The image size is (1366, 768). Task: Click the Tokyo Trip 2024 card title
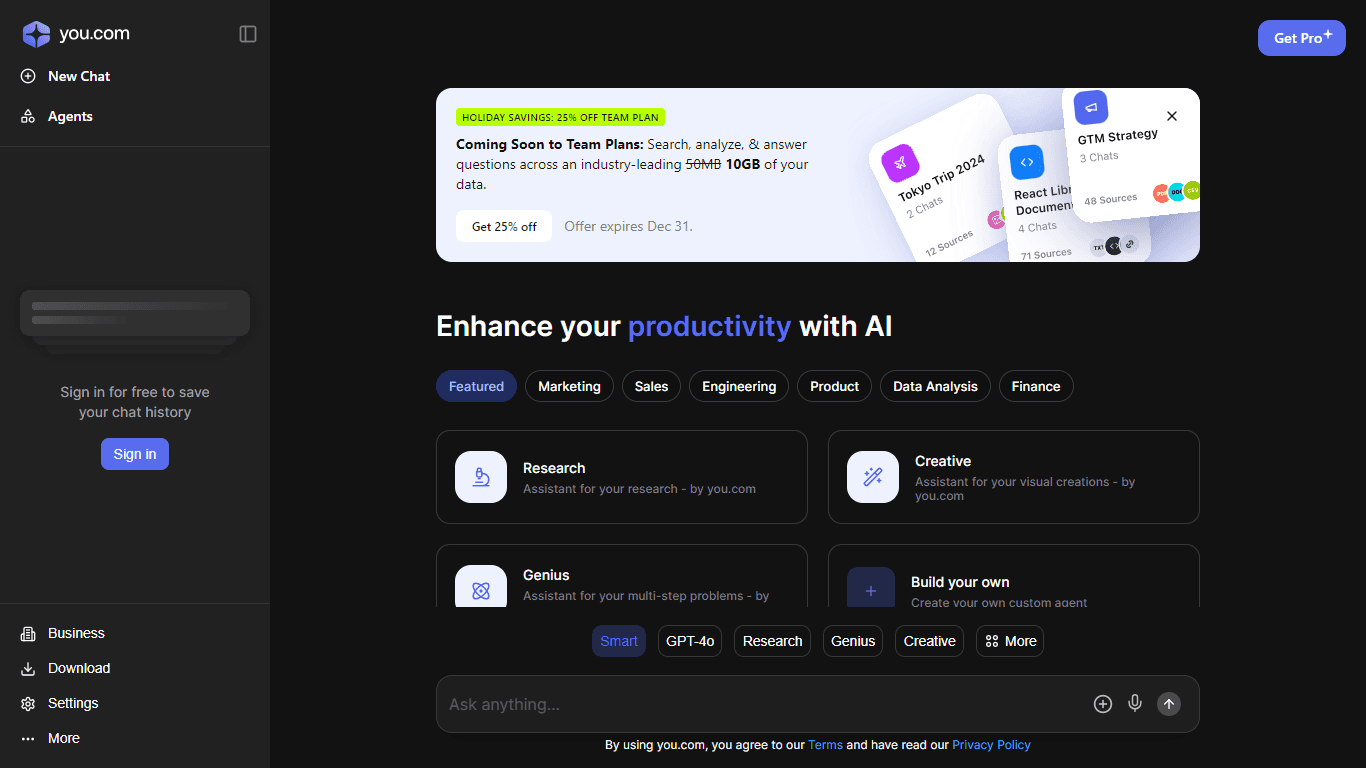(x=941, y=178)
